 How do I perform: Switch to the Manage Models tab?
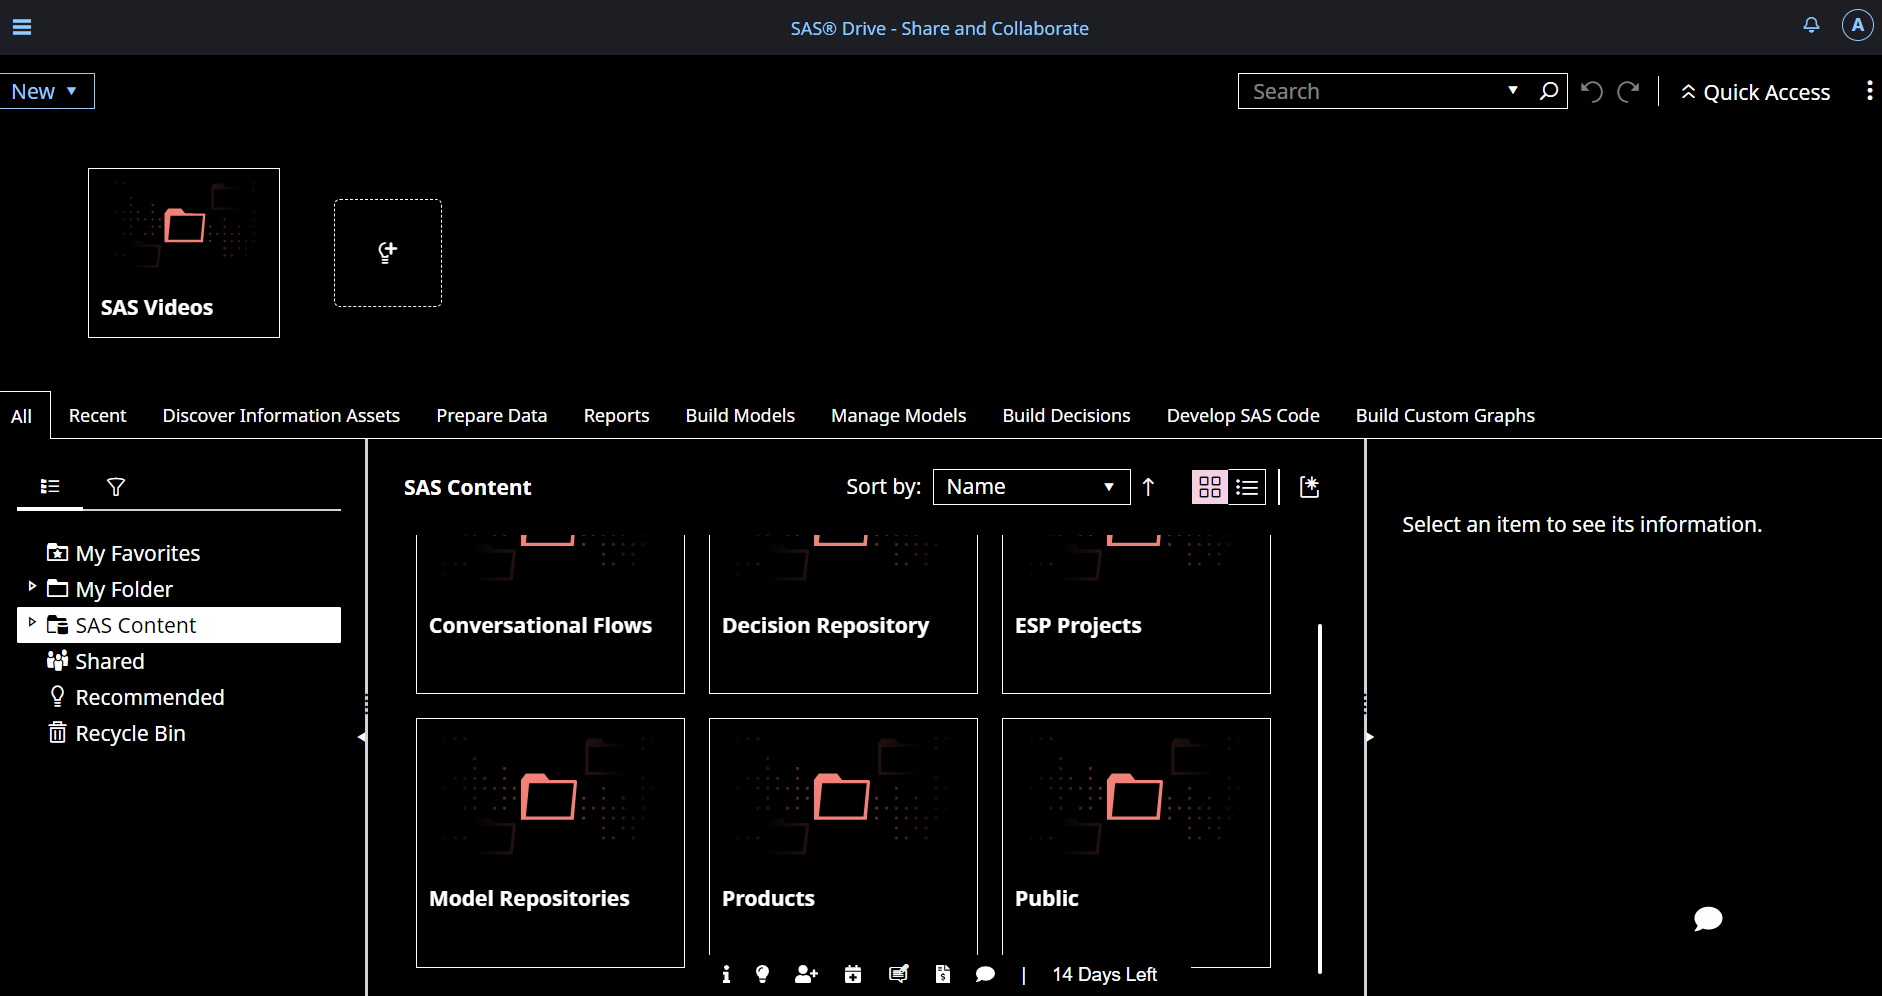[x=898, y=416]
